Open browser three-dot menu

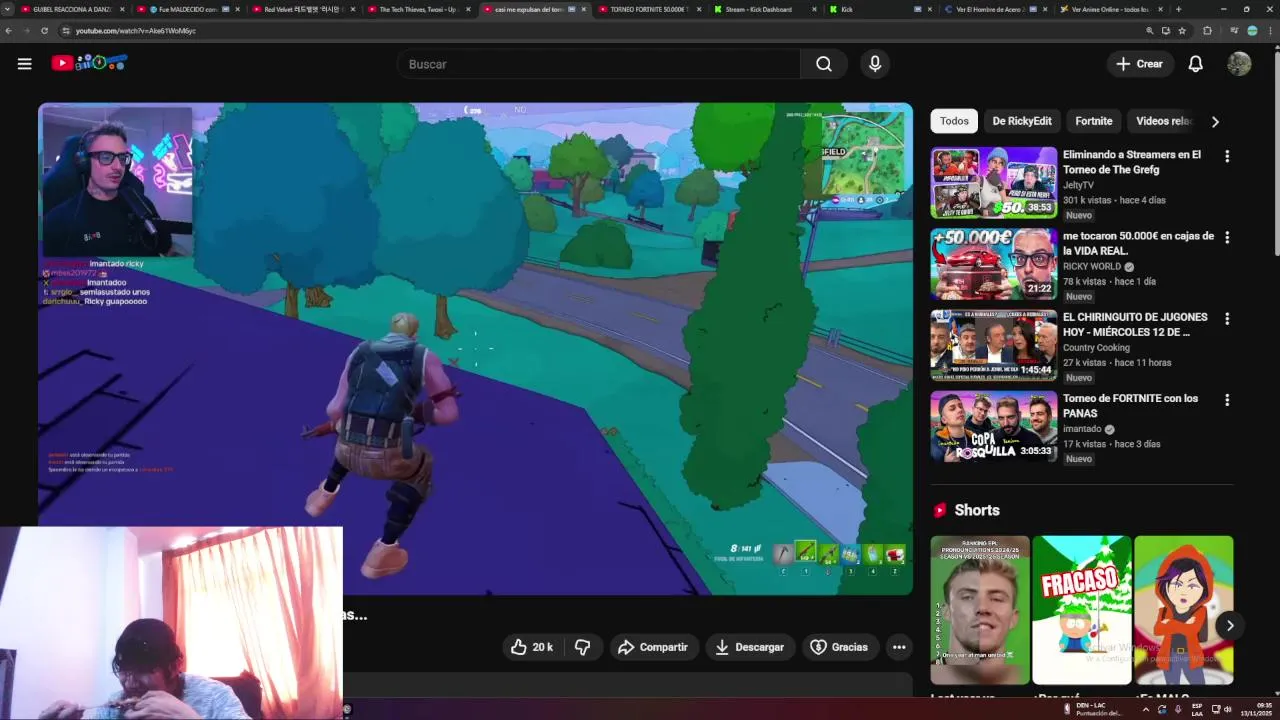(x=1270, y=31)
